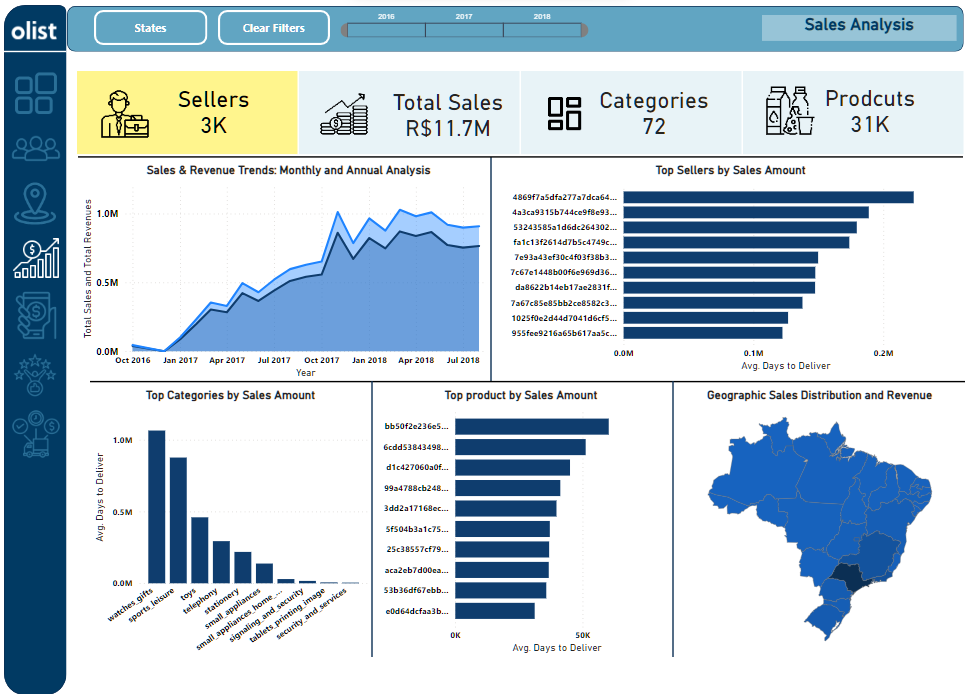Click the olist logo

click(34, 31)
